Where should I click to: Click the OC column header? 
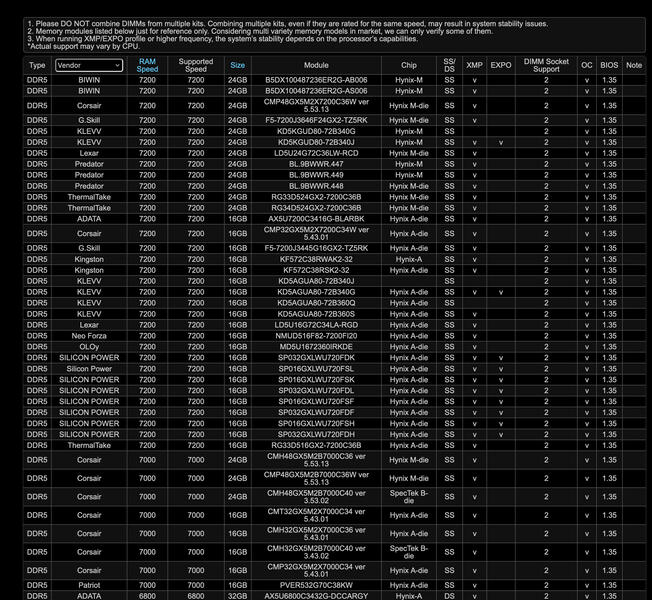coord(587,65)
